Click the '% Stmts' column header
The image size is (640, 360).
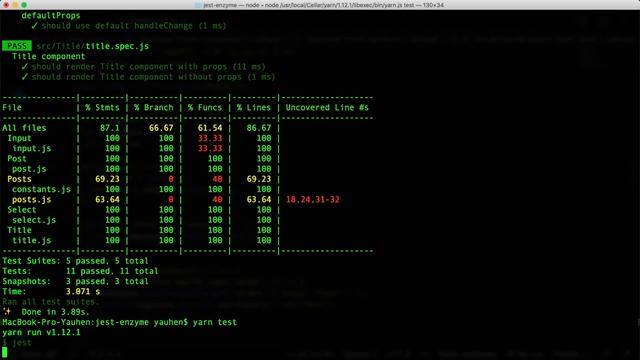point(102,107)
